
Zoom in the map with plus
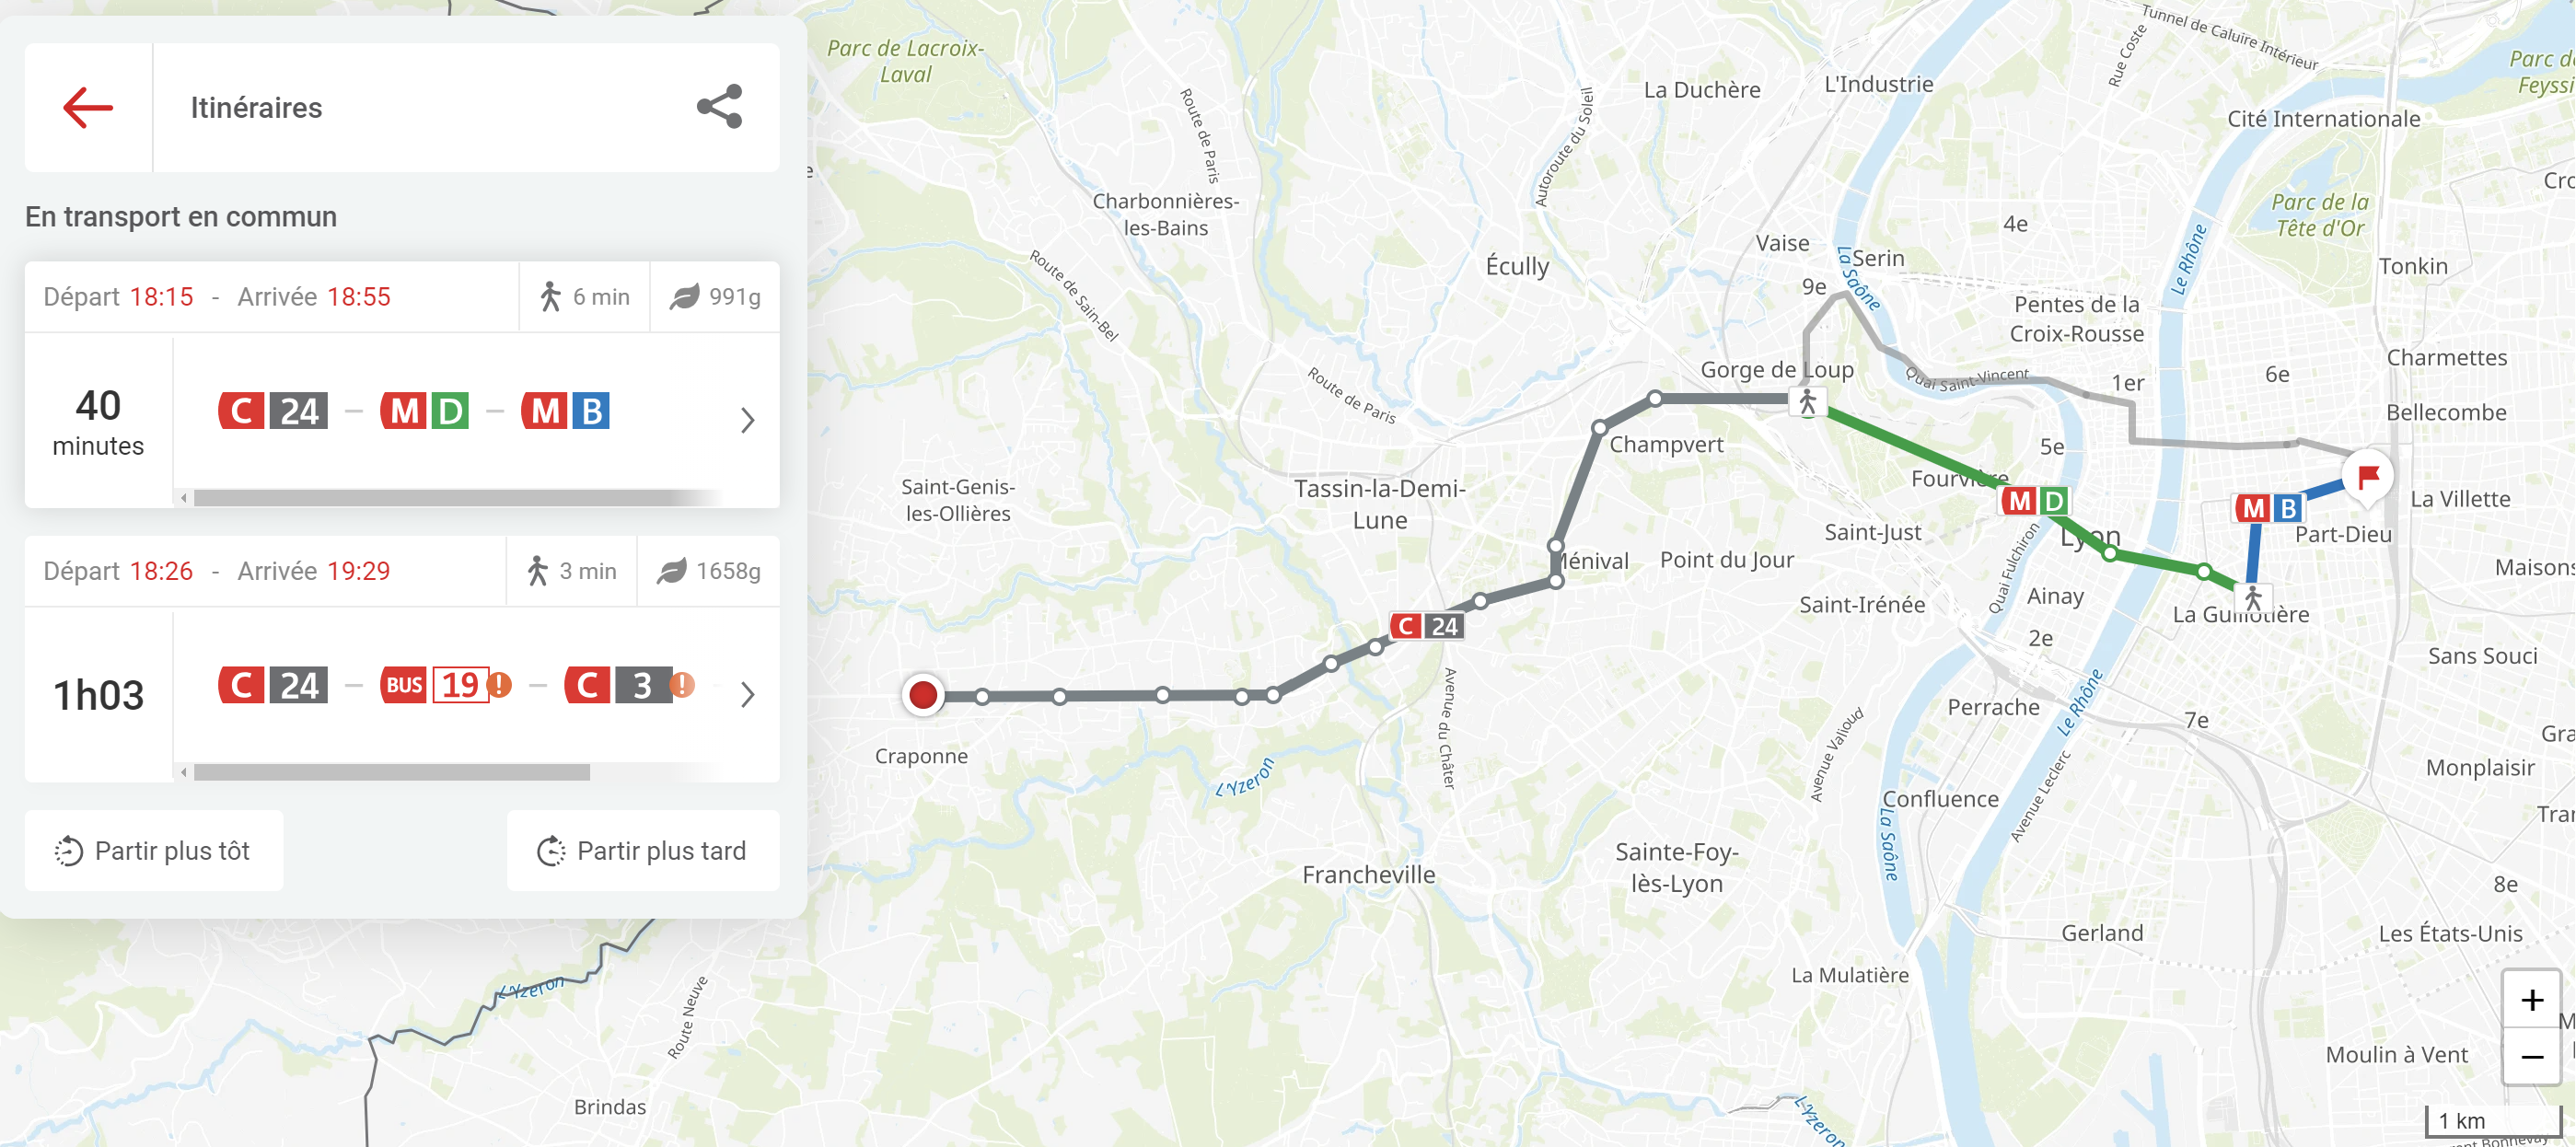(2532, 999)
